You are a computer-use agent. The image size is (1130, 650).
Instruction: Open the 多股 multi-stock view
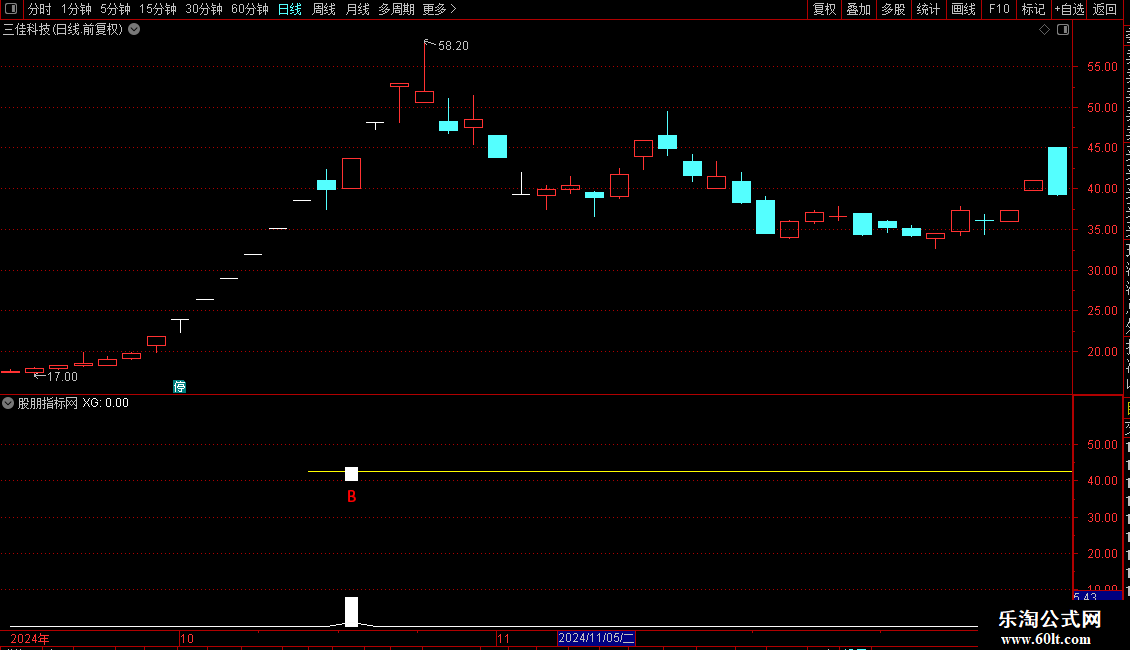click(x=894, y=9)
